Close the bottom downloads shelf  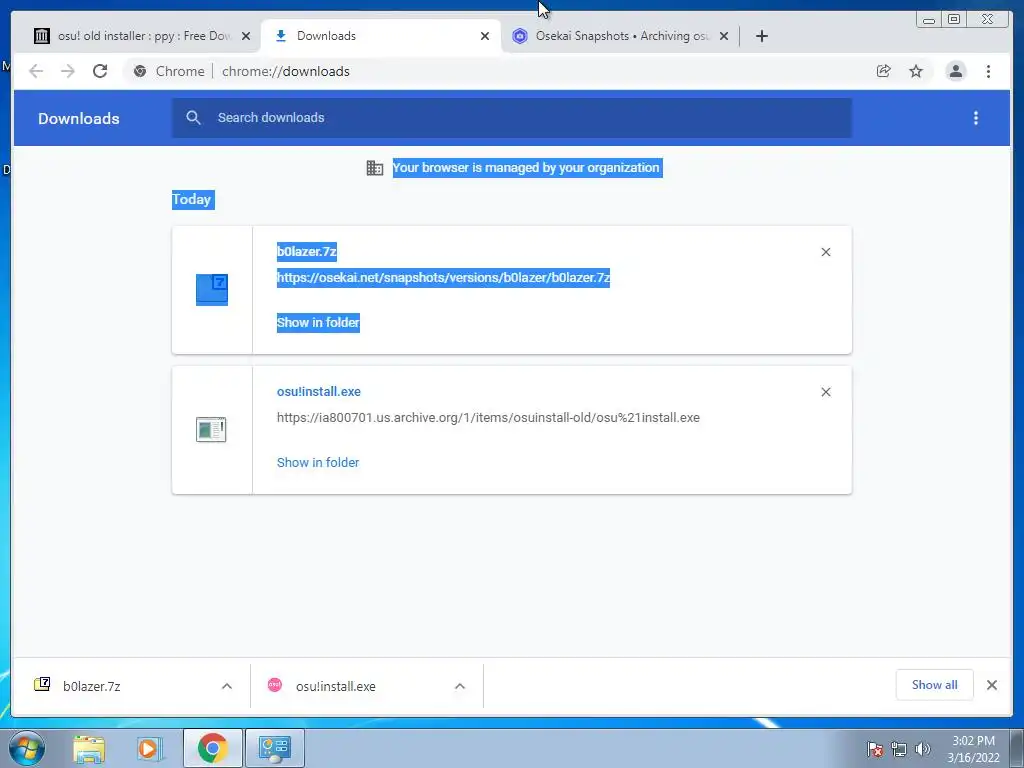coord(992,685)
